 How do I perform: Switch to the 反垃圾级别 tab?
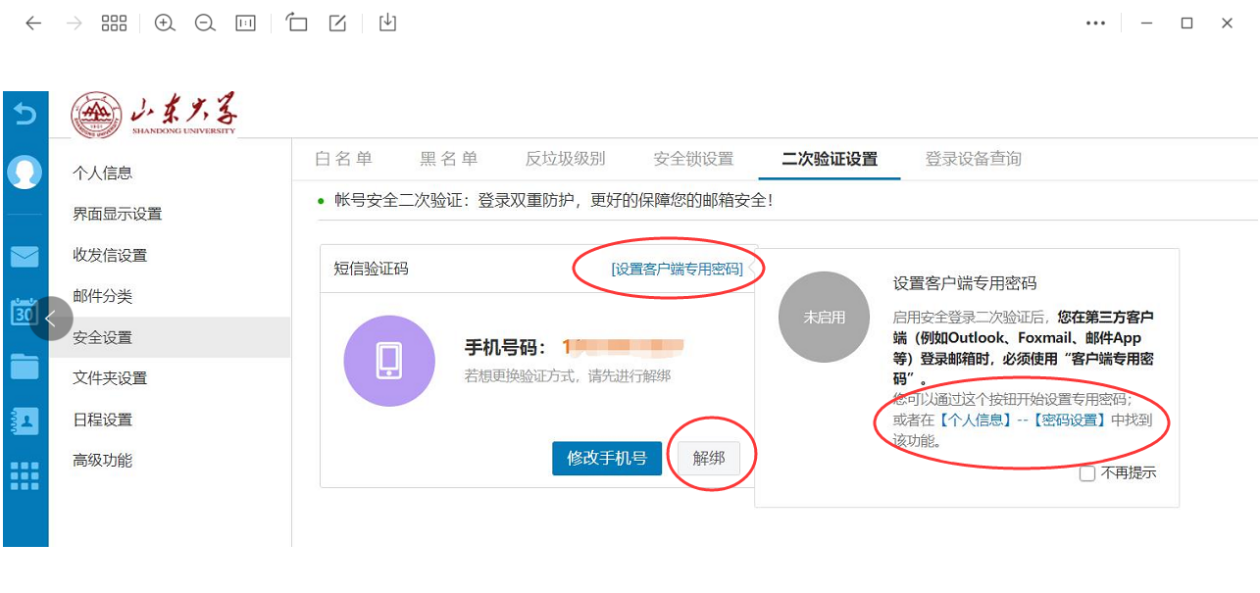click(x=565, y=159)
